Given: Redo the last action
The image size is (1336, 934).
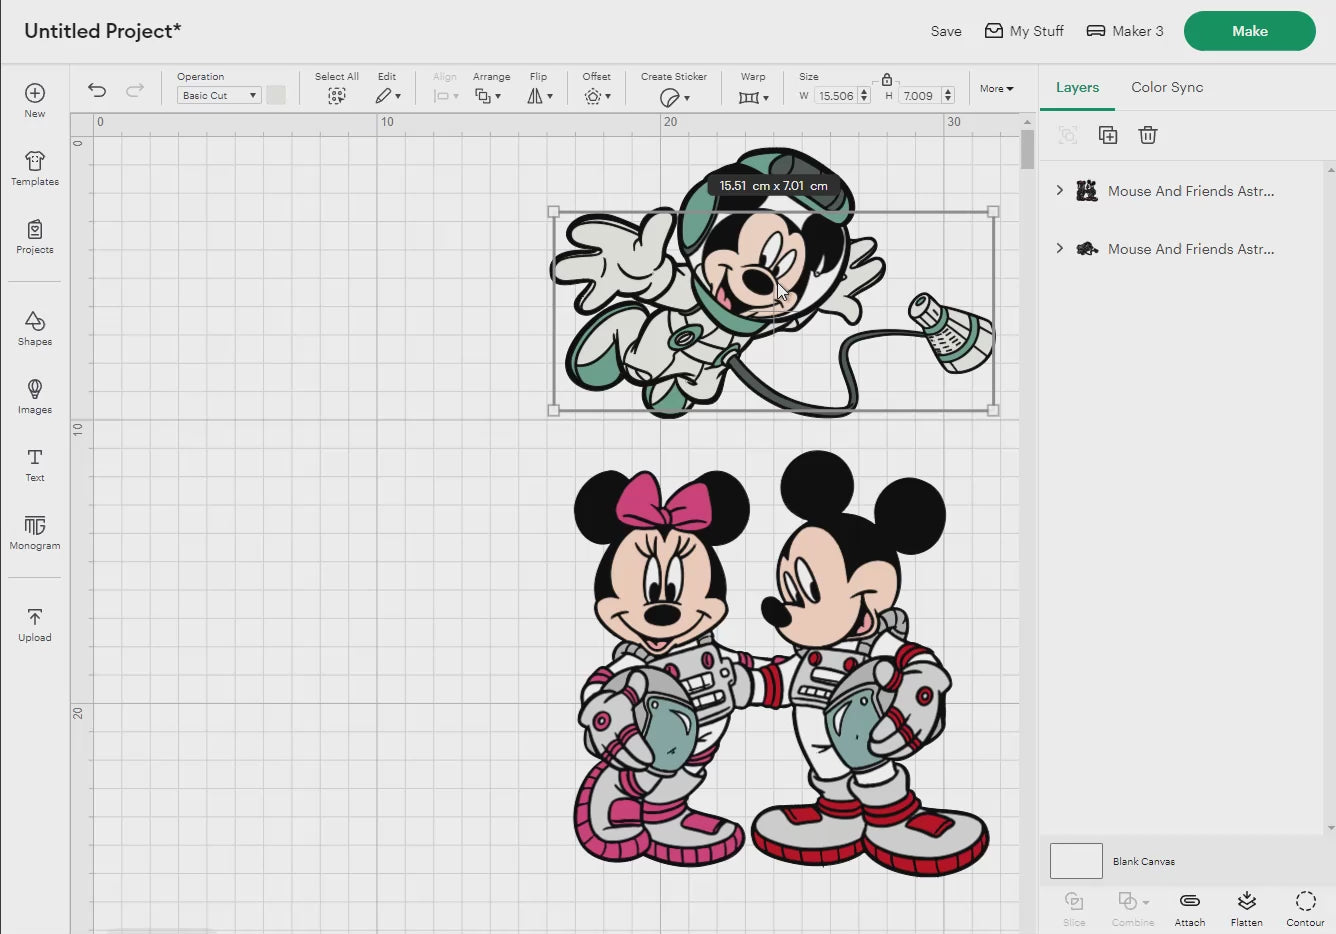Looking at the screenshot, I should point(134,90).
